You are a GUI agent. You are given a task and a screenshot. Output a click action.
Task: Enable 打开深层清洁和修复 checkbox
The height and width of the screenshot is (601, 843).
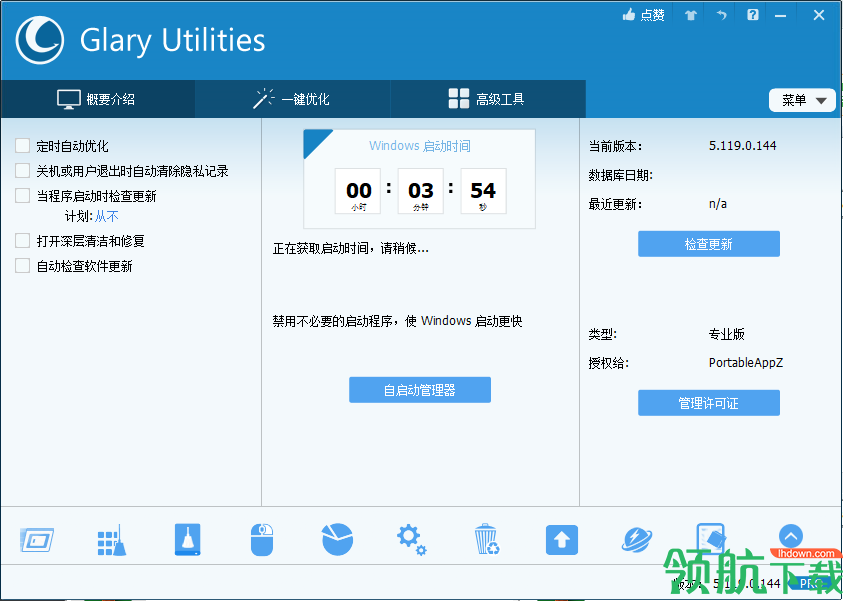[x=23, y=241]
